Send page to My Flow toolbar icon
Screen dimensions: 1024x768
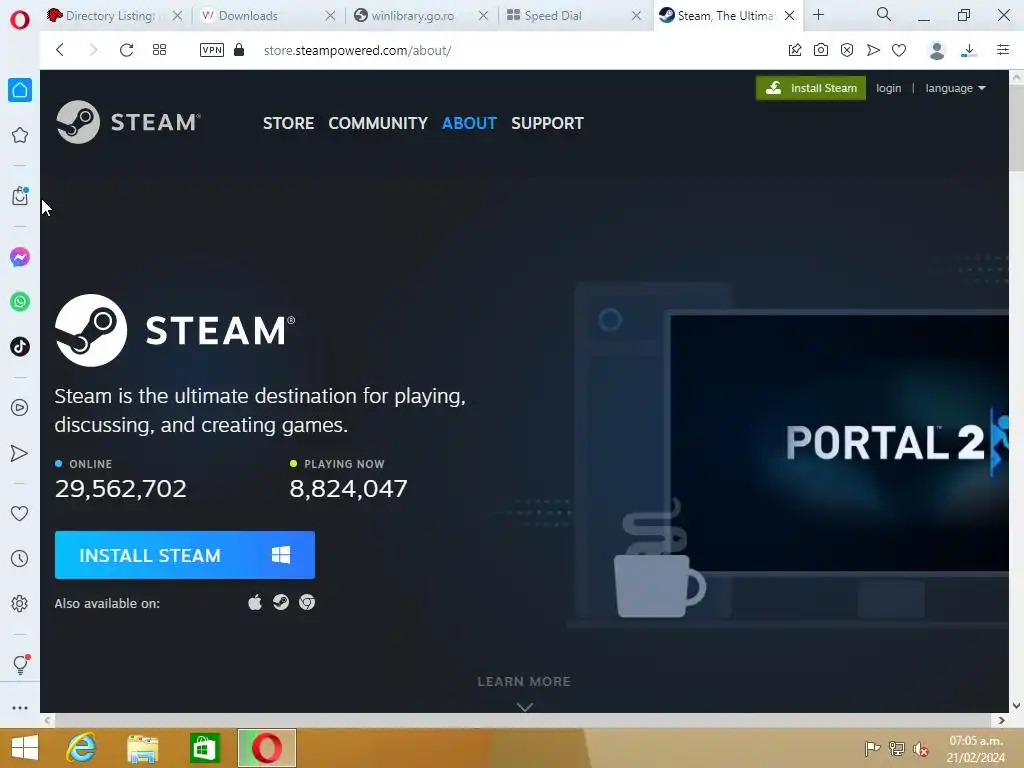point(873,50)
